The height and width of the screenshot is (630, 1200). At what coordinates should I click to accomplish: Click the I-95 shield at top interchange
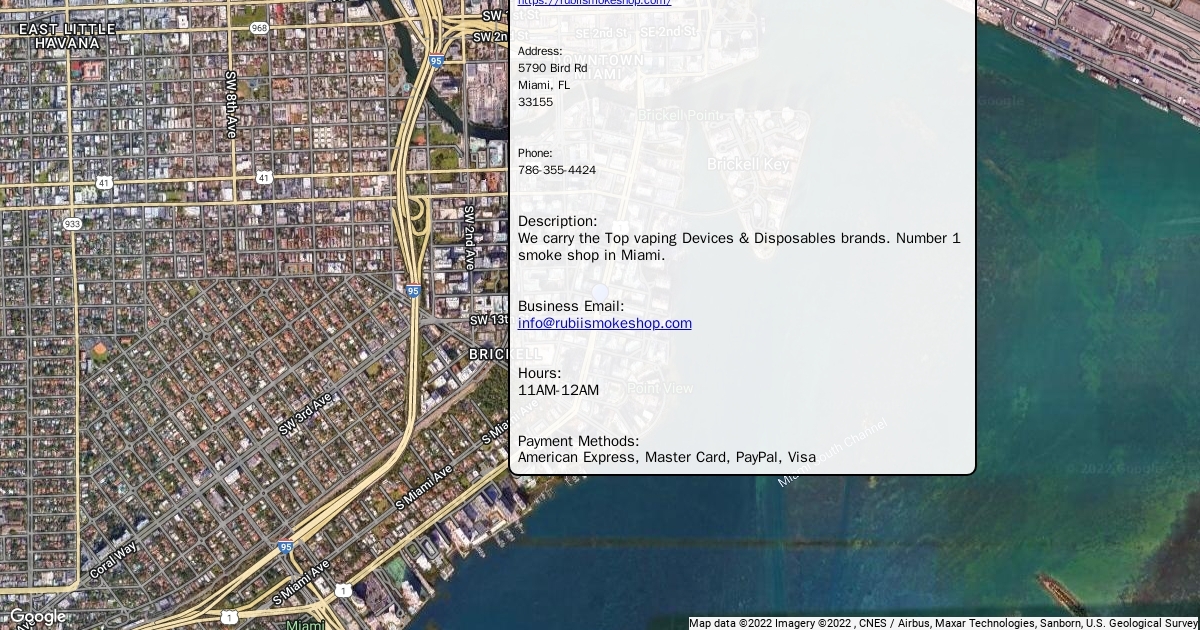436,61
